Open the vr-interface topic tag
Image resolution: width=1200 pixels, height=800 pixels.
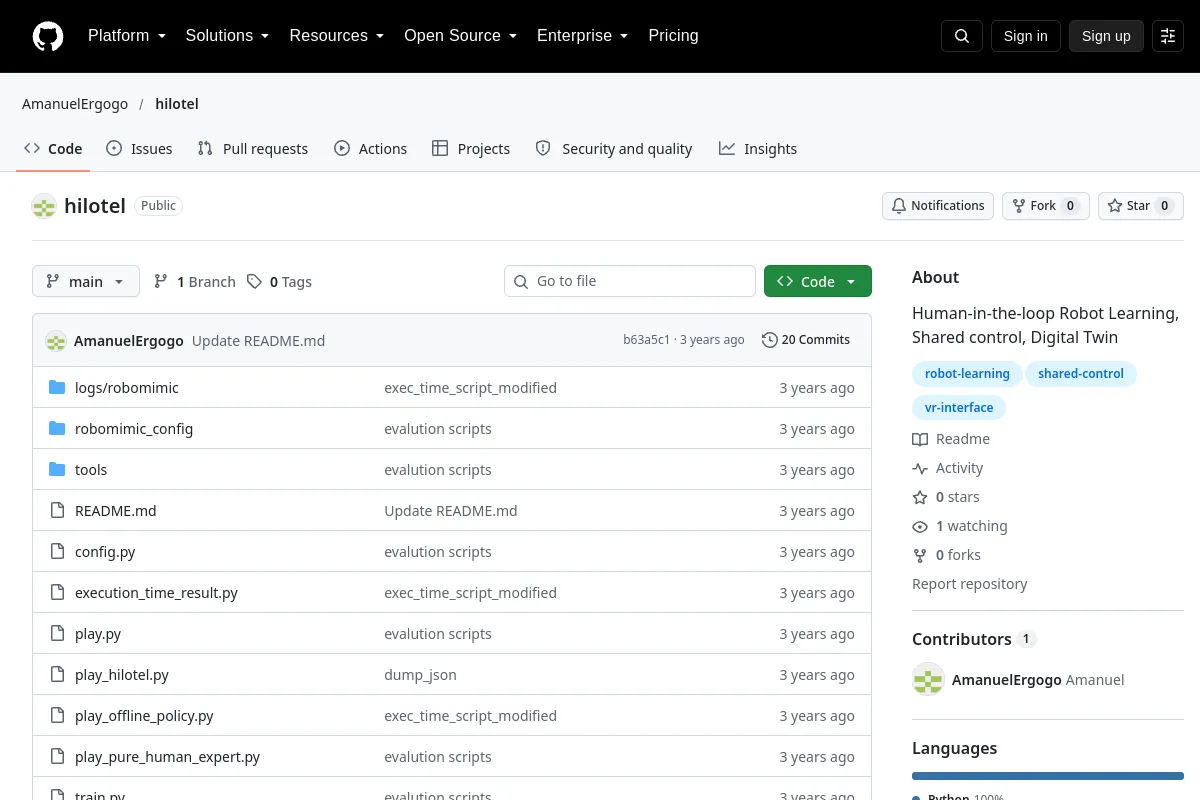959,408
